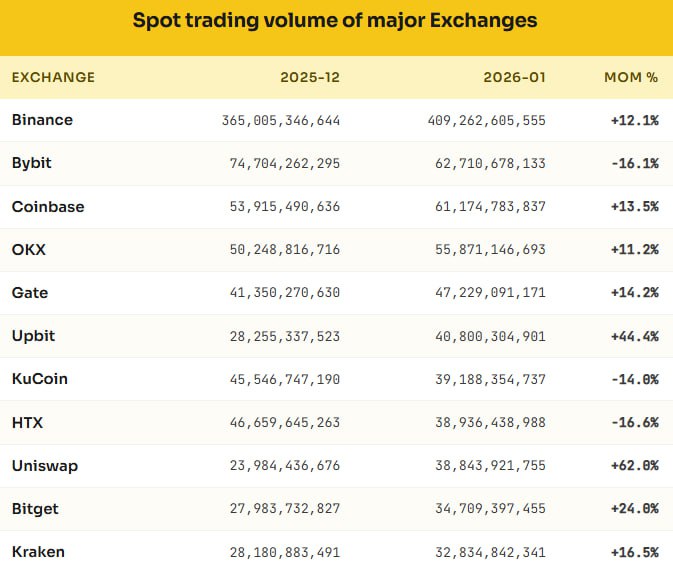Click the 2026-01 column header
The image size is (673, 567).
(x=516, y=77)
